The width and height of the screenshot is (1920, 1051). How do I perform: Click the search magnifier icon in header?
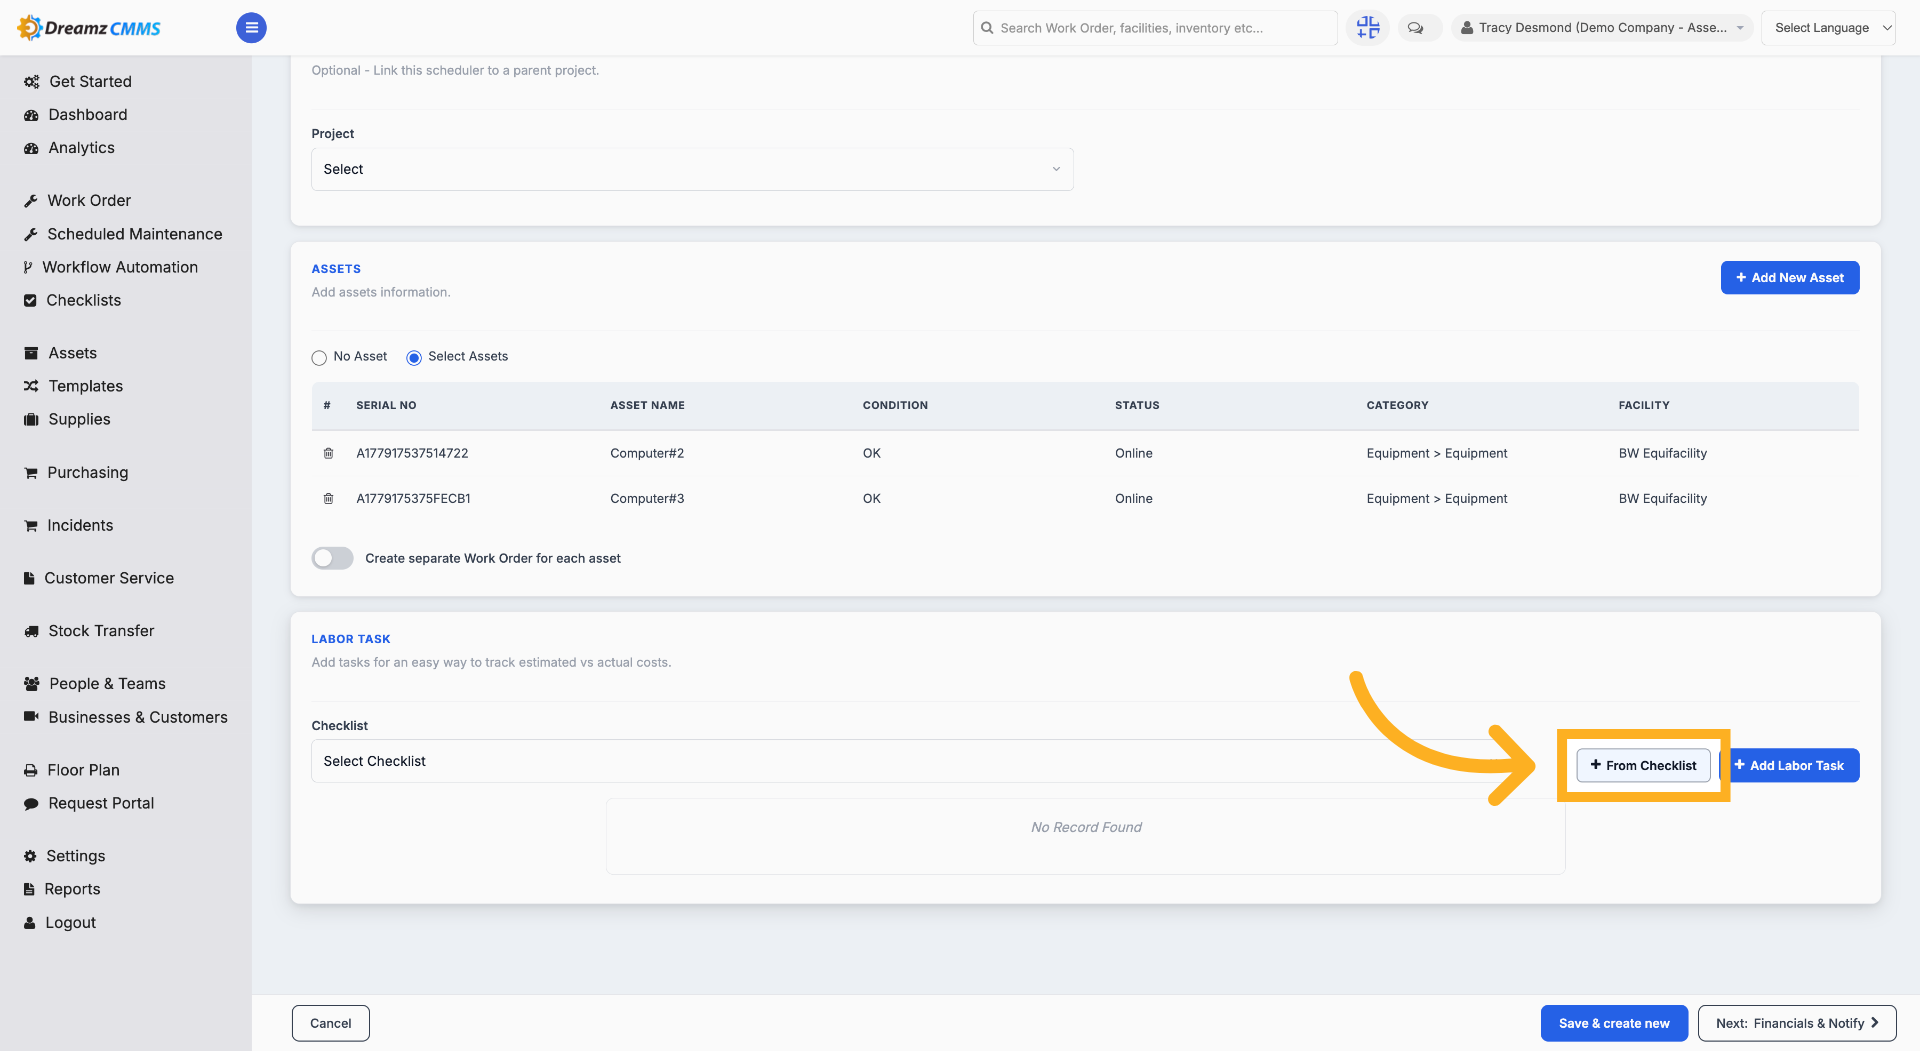coord(987,28)
